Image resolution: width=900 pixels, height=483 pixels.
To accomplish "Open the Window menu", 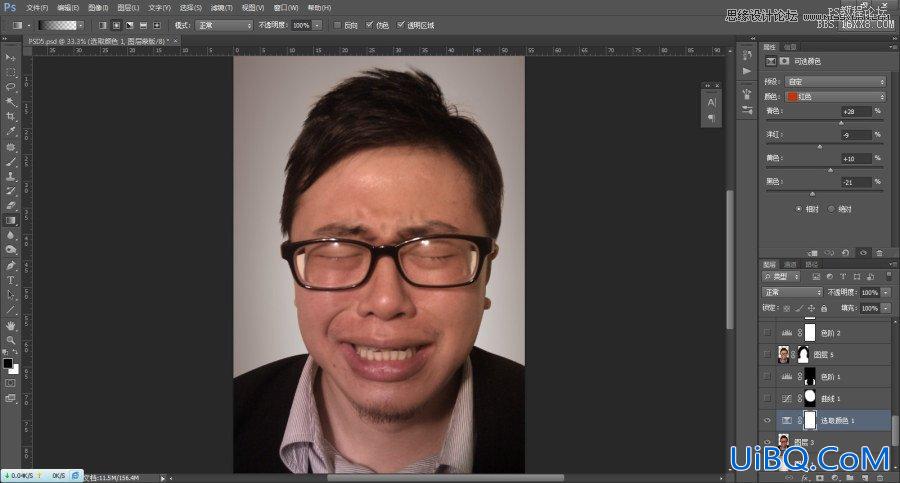I will click(x=286, y=8).
